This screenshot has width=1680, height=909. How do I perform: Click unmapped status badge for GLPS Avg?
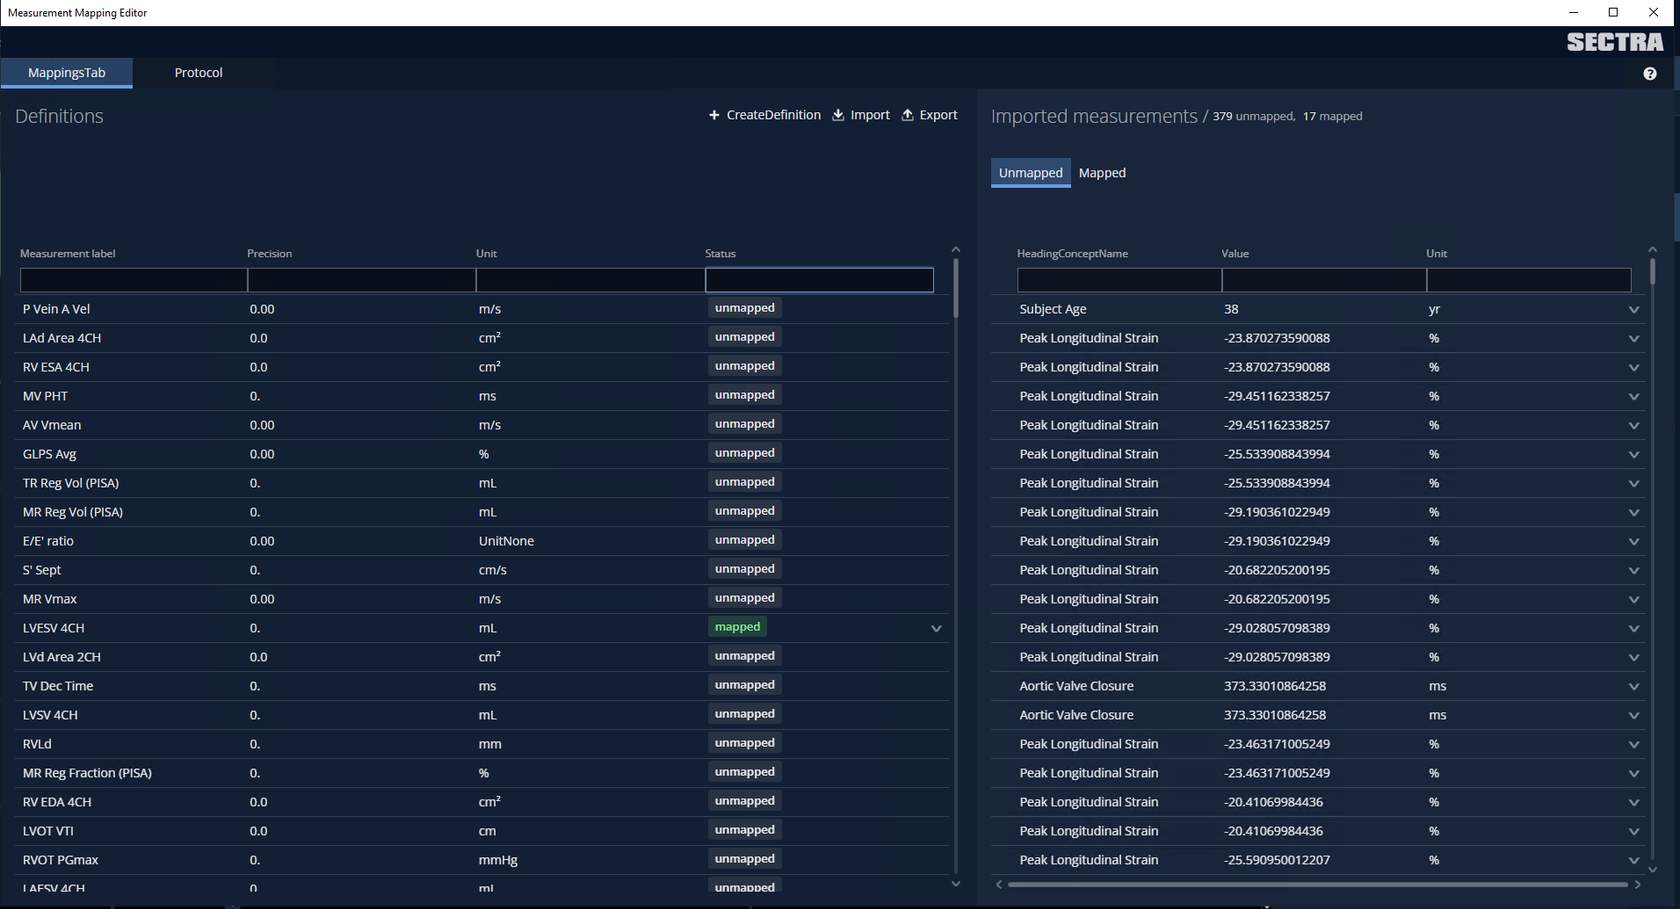pos(744,453)
